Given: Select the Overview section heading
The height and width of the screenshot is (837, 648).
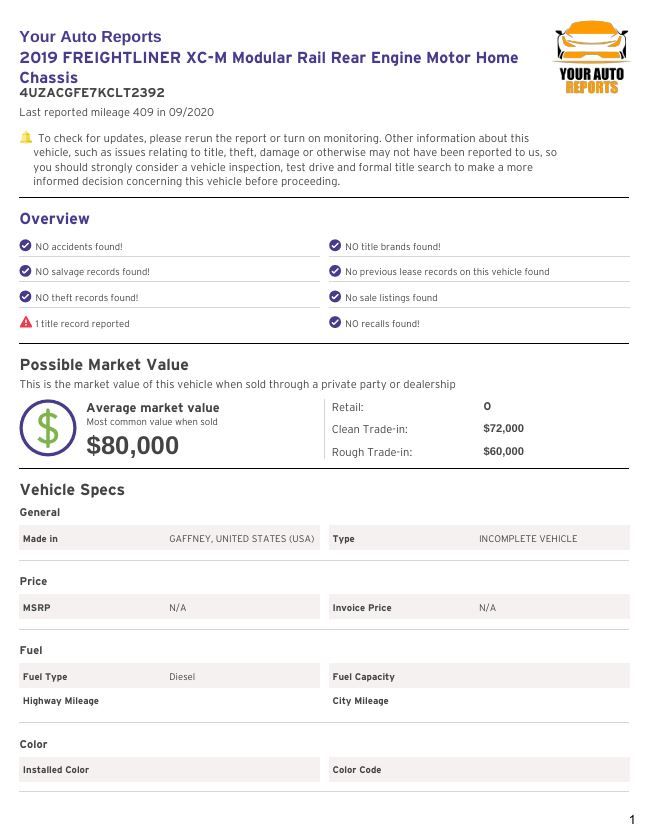Looking at the screenshot, I should (54, 218).
